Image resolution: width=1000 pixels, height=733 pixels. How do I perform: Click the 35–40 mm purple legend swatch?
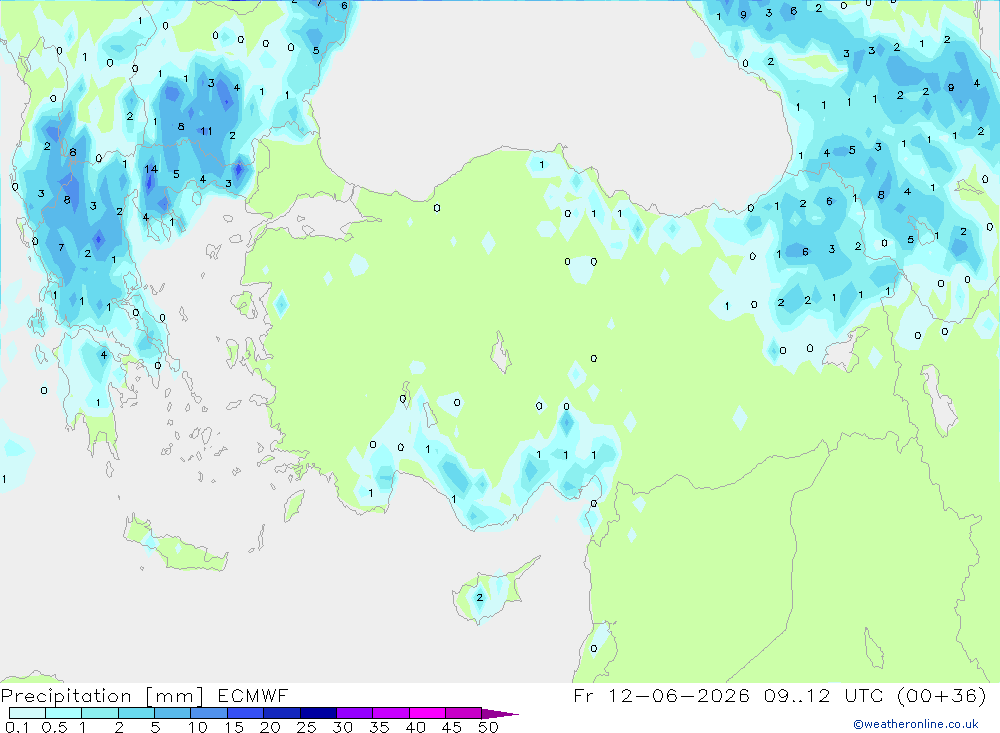[x=390, y=713]
